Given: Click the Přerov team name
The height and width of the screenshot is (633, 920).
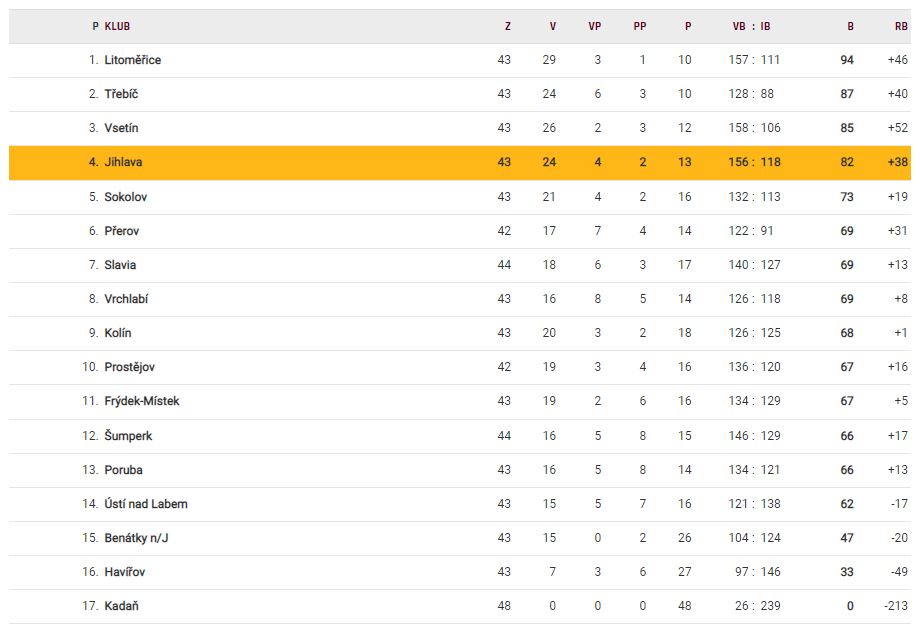Looking at the screenshot, I should [122, 231].
